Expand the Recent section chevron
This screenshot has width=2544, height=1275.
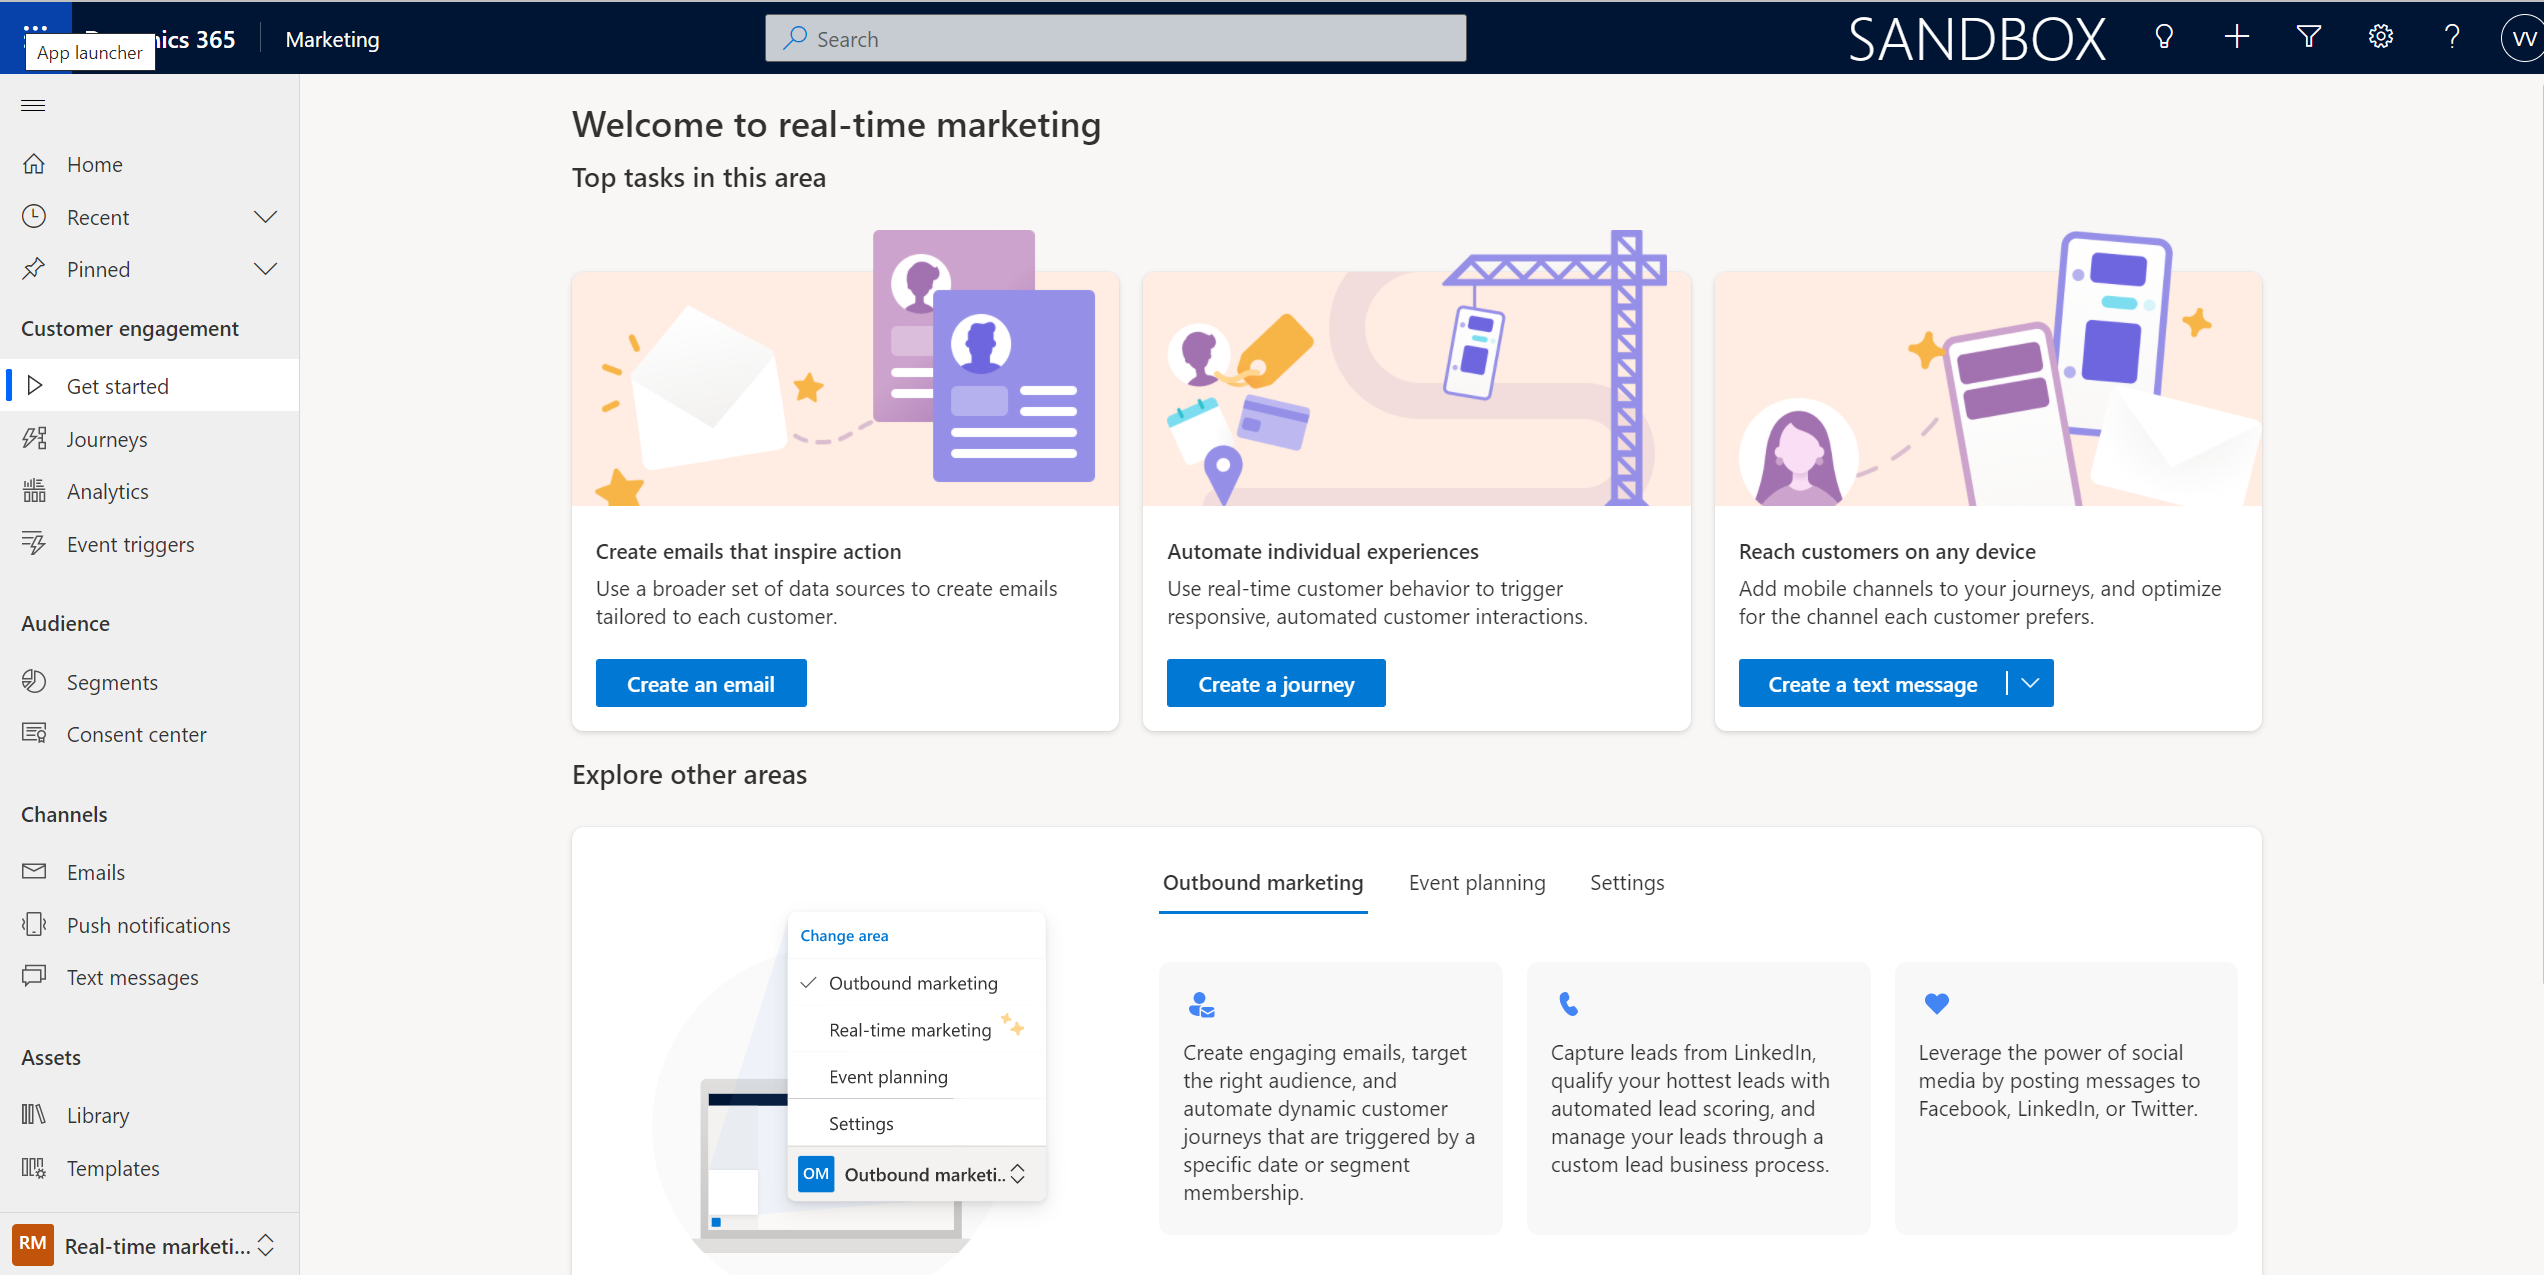pos(265,217)
